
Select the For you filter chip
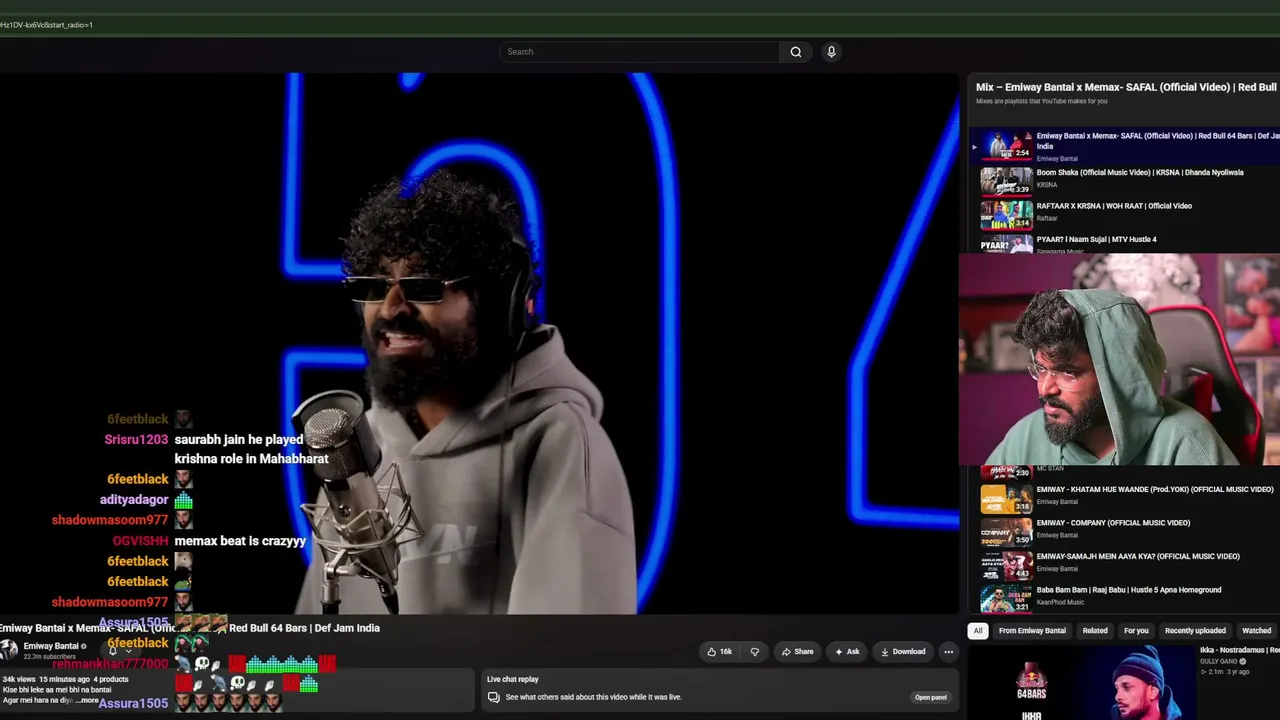(1136, 631)
